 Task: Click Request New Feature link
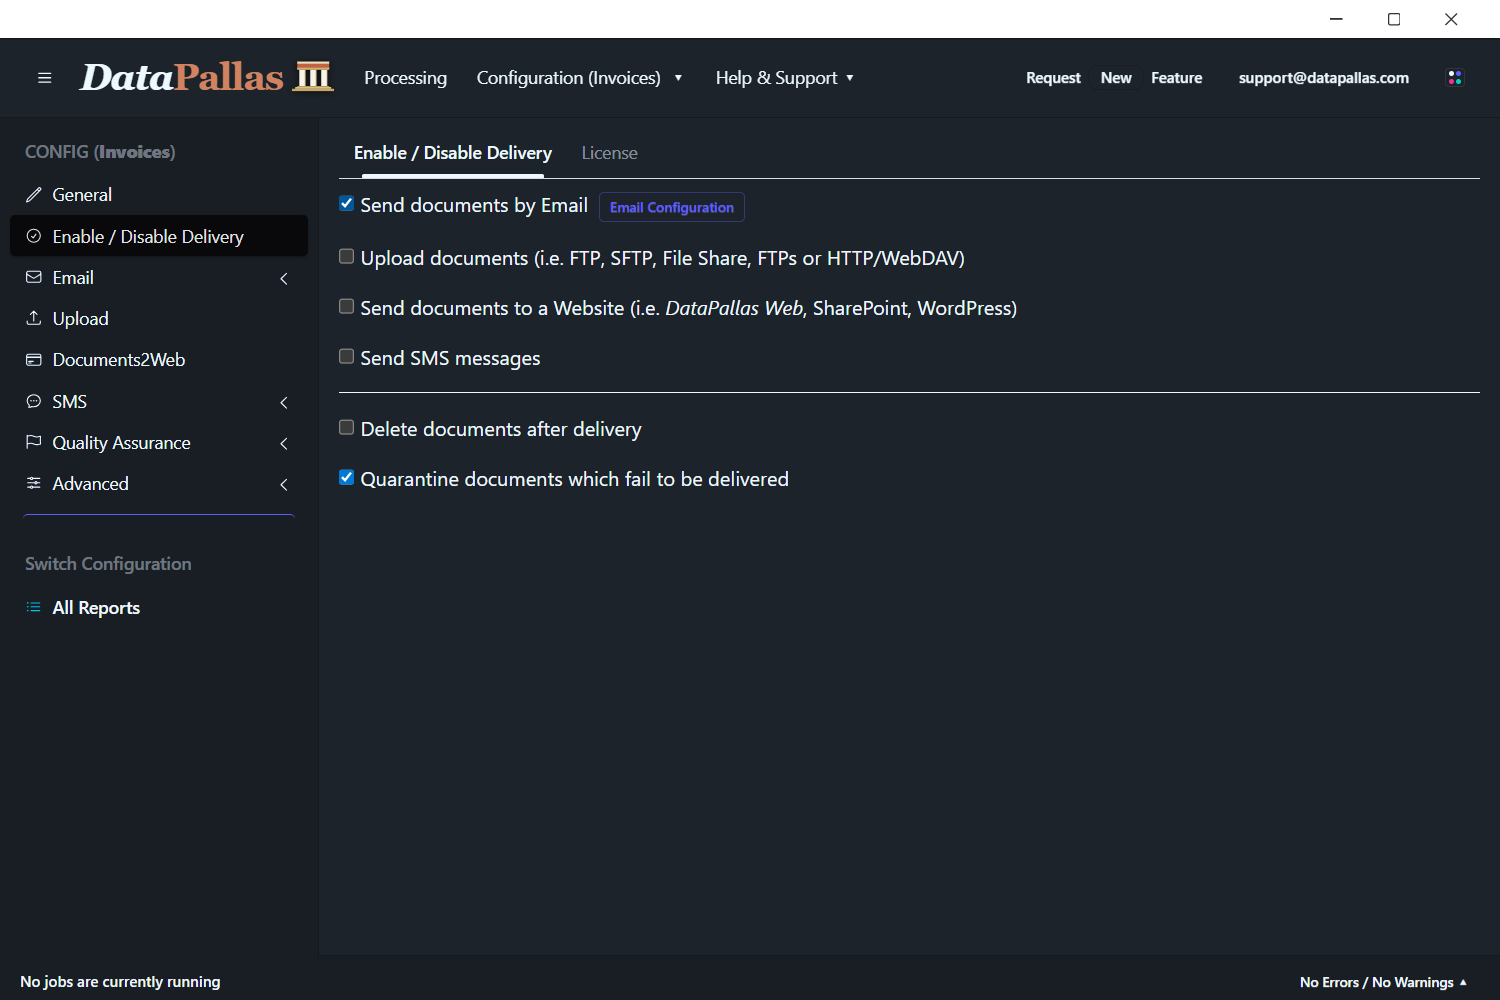click(x=1114, y=78)
